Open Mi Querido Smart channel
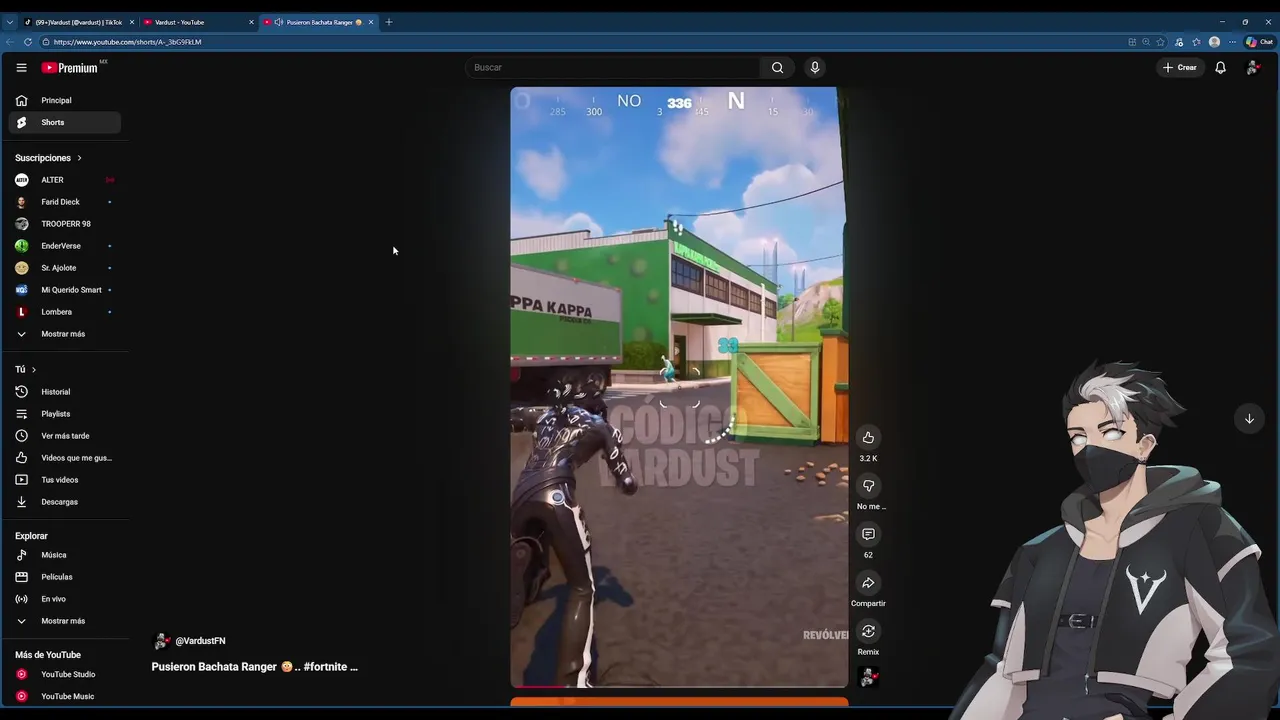 pyautogui.click(x=65, y=290)
